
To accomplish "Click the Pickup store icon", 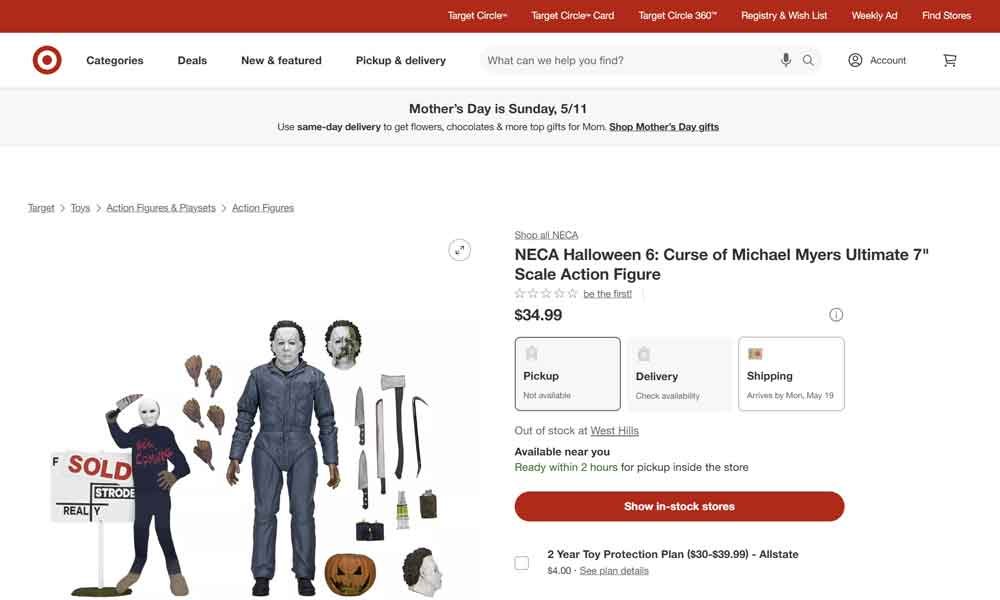I will [530, 353].
